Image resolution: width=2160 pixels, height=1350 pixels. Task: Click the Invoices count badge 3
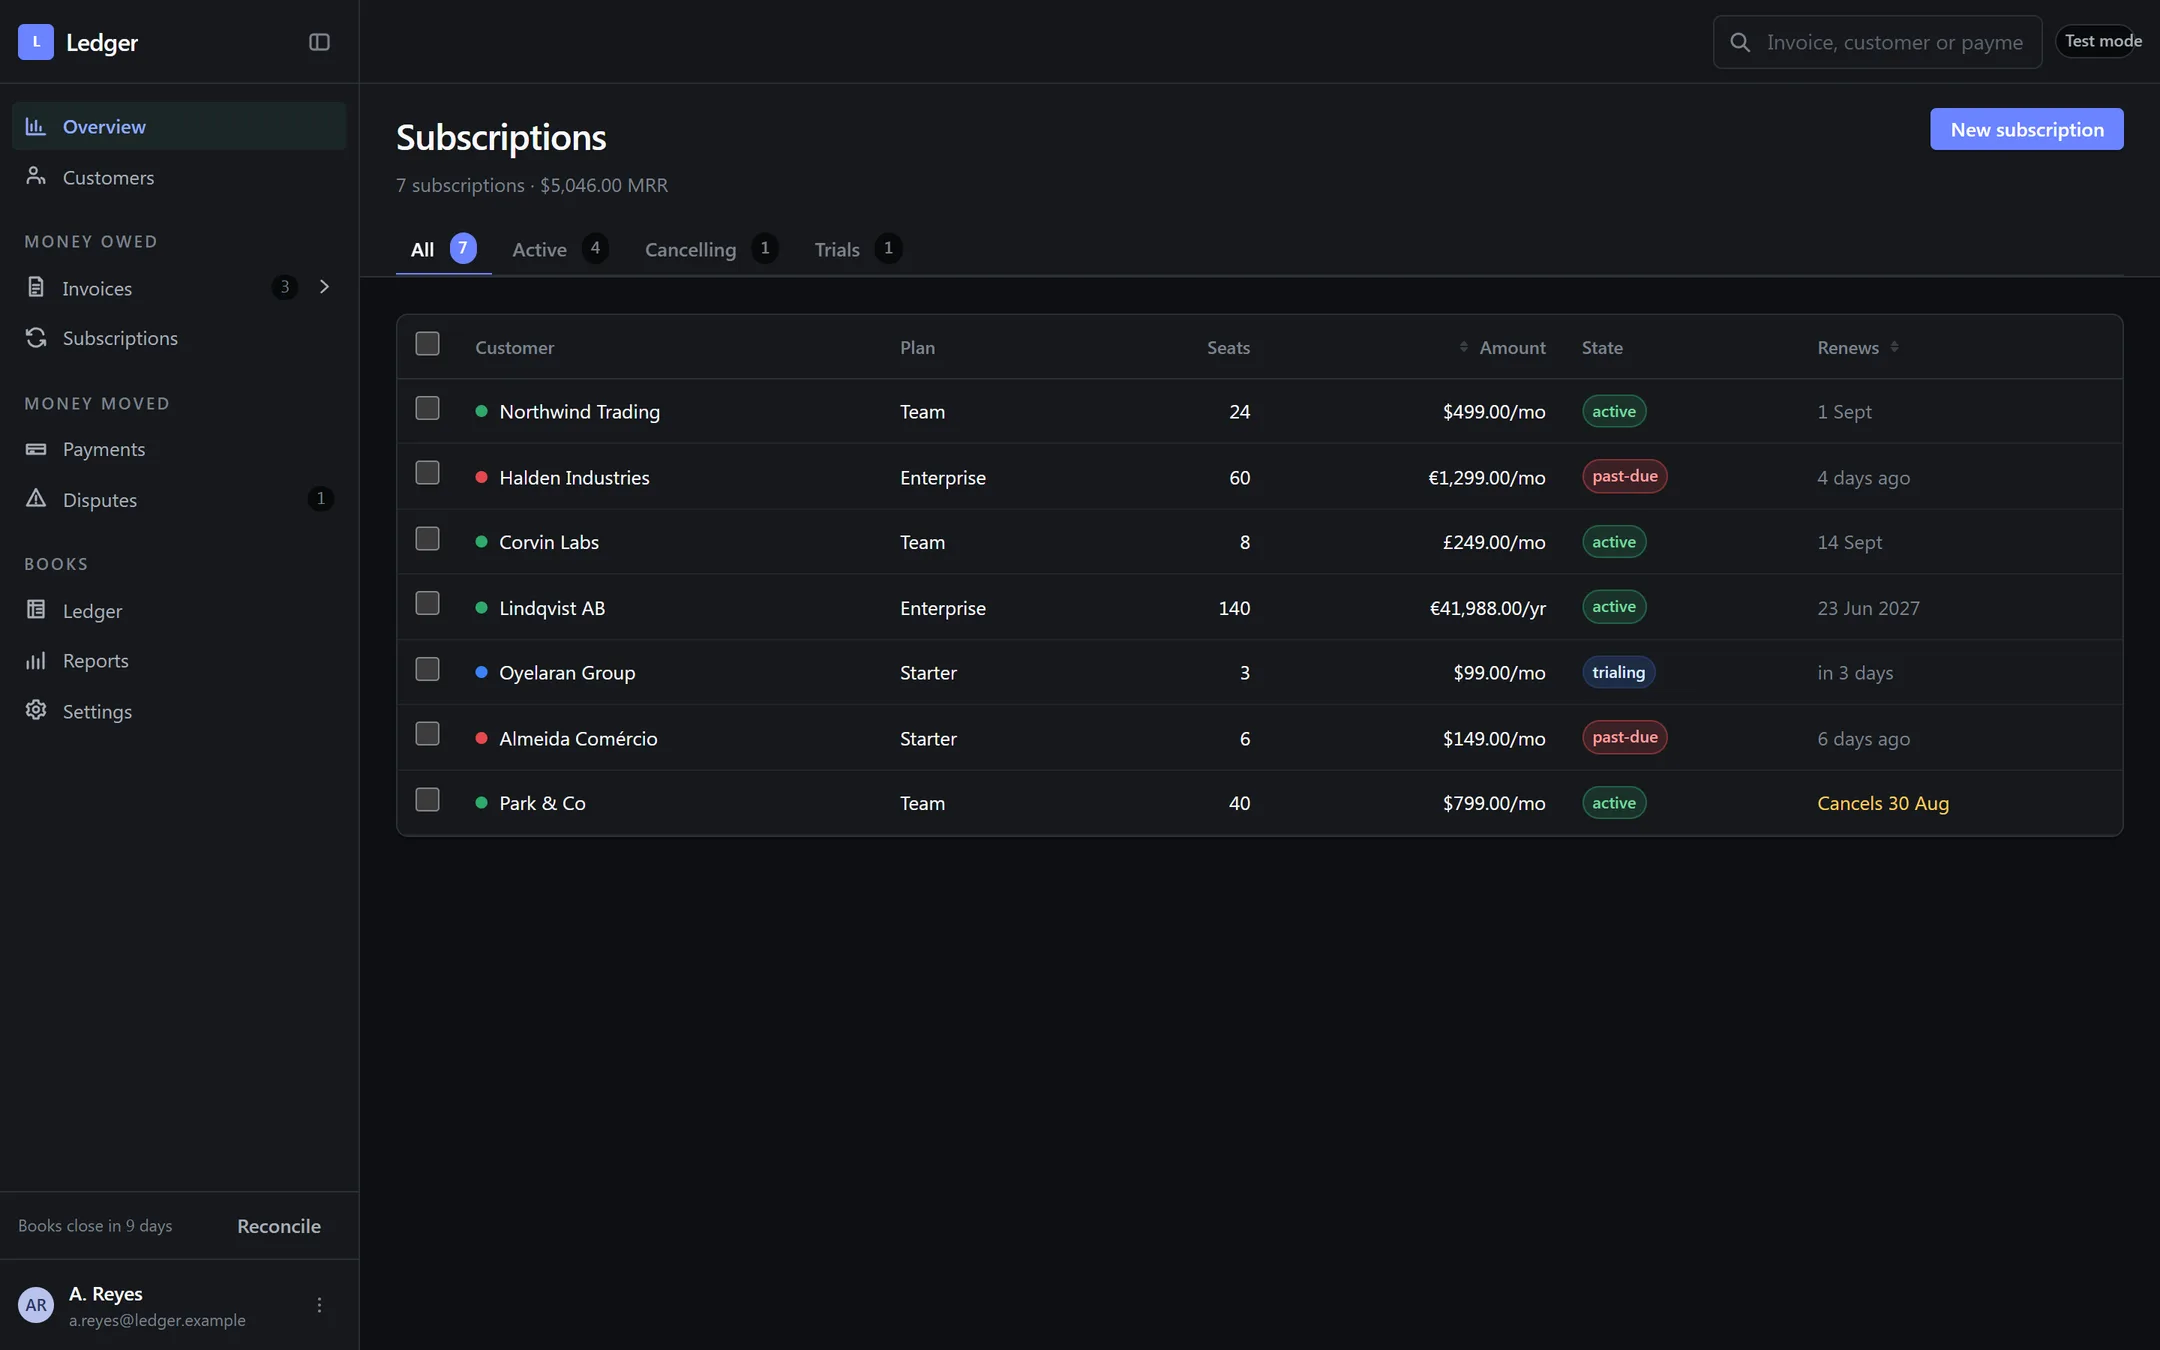[285, 287]
